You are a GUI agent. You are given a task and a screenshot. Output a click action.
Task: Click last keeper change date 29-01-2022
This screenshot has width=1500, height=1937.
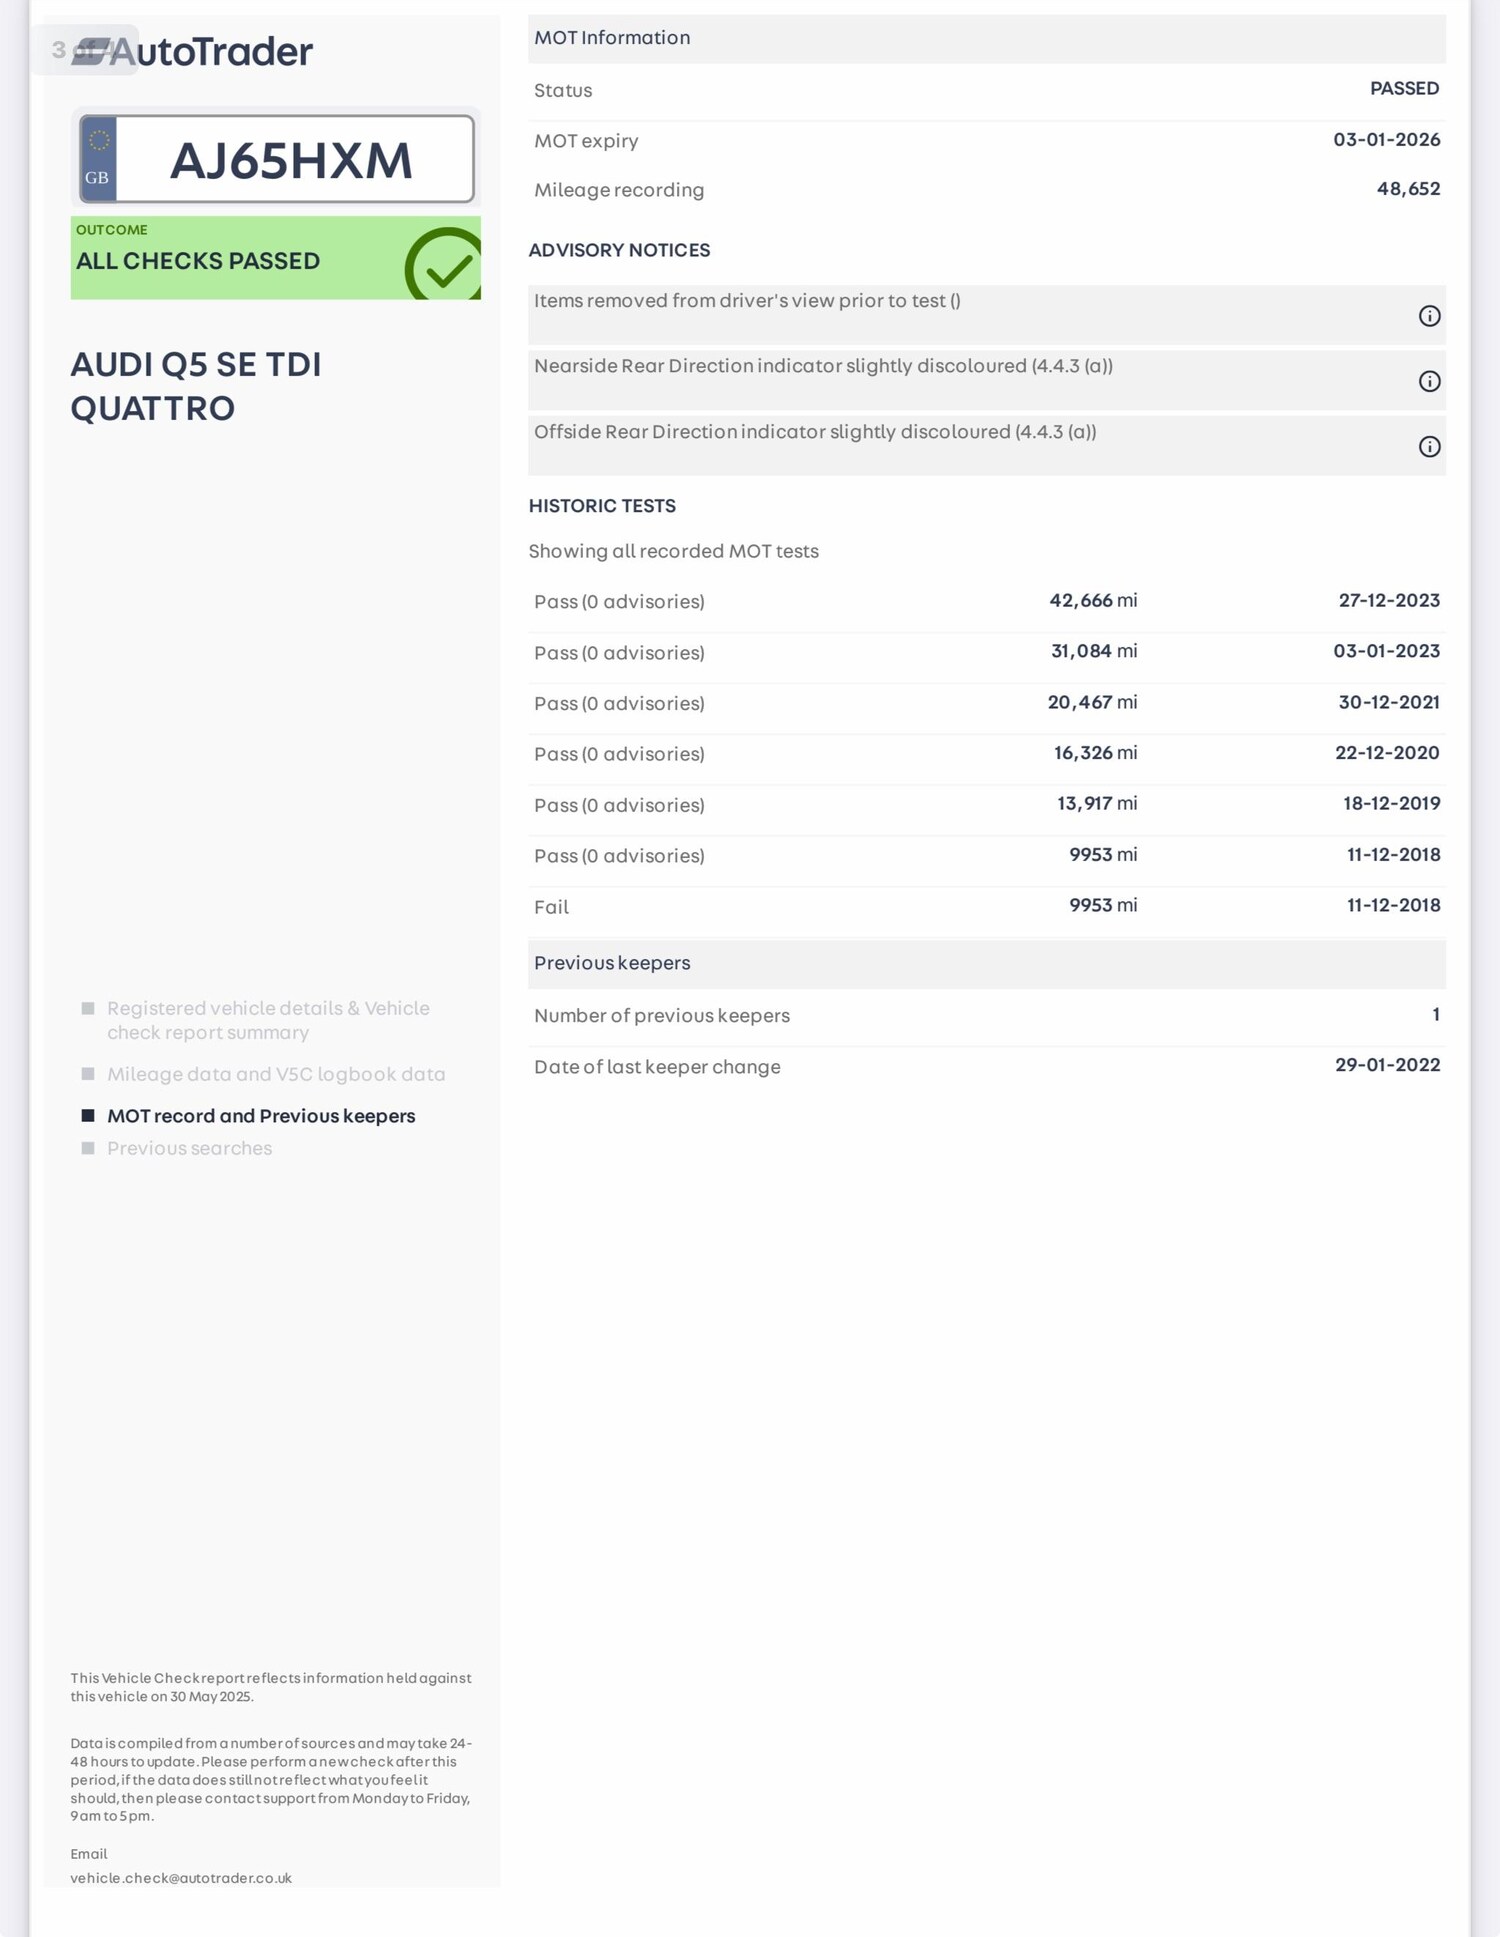coord(1387,1065)
